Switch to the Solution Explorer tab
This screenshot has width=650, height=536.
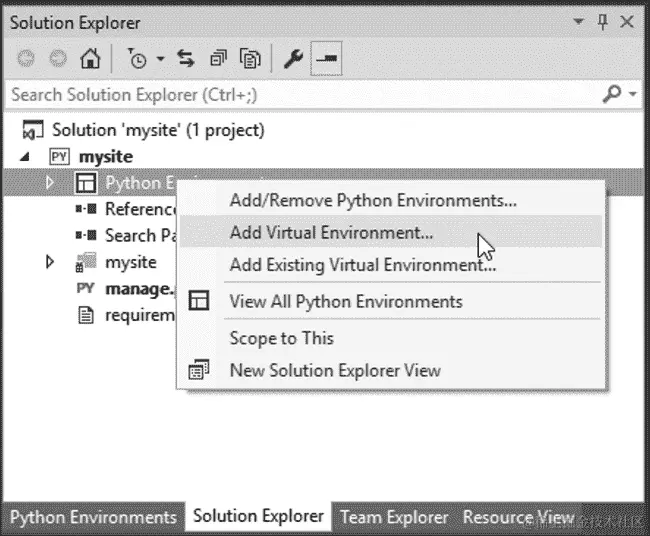click(x=258, y=517)
